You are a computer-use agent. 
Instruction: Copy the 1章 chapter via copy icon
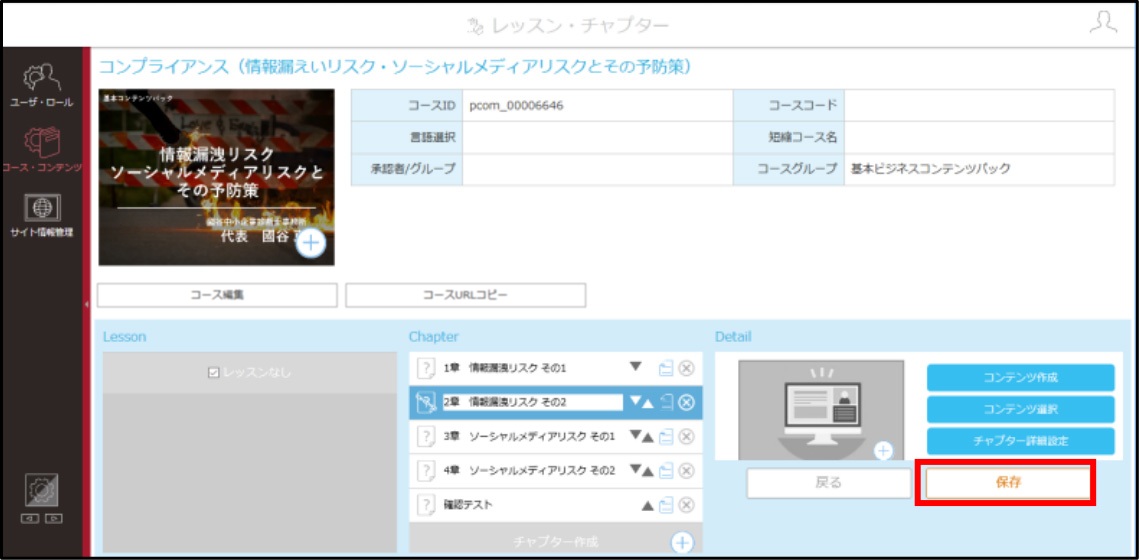(x=665, y=369)
